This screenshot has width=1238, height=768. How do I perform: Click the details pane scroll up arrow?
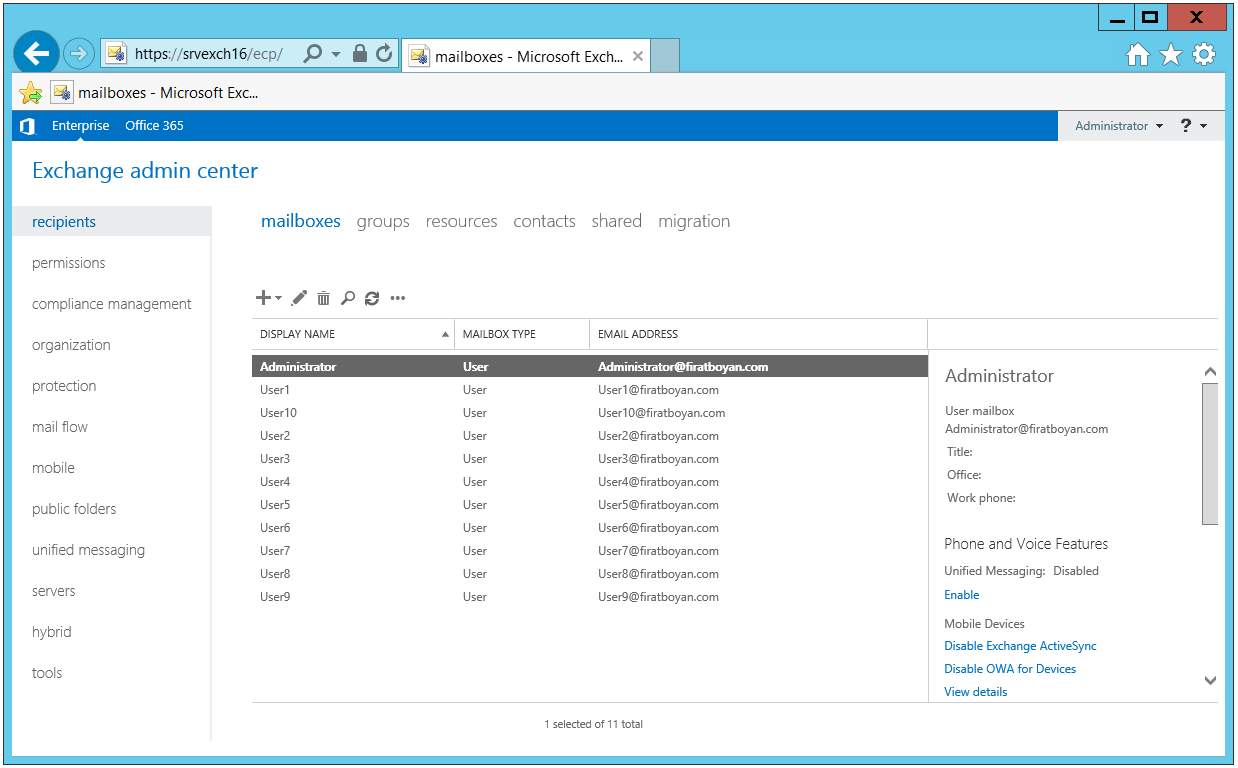1210,372
